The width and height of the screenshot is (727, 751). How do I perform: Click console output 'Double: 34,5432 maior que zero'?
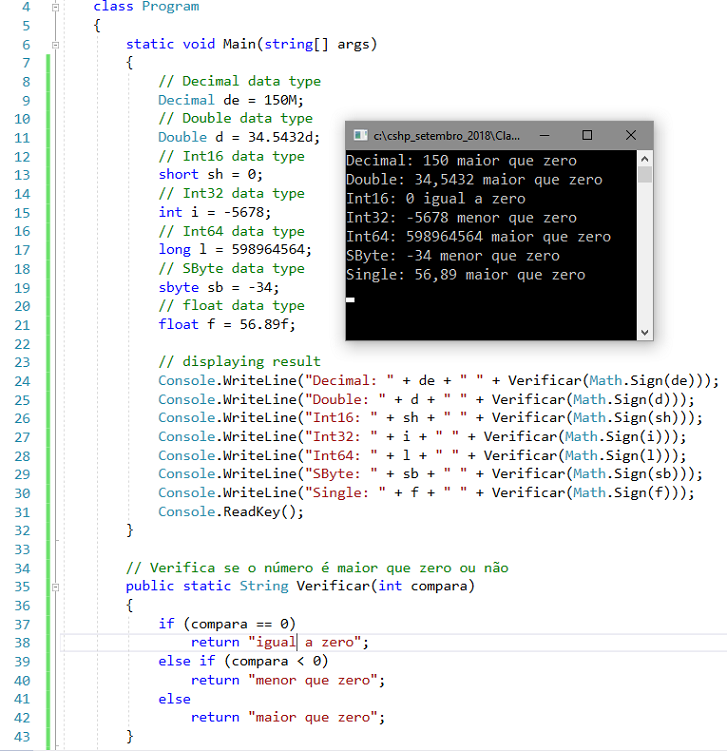click(475, 180)
